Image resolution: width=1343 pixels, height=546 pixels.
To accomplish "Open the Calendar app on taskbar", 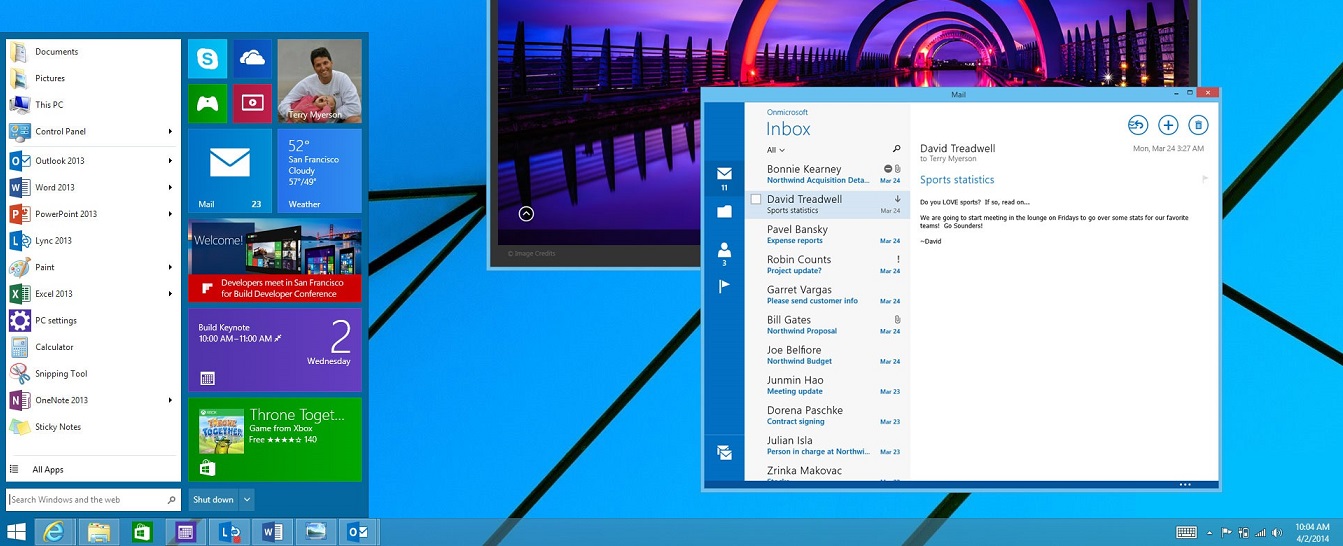I will [x=185, y=532].
